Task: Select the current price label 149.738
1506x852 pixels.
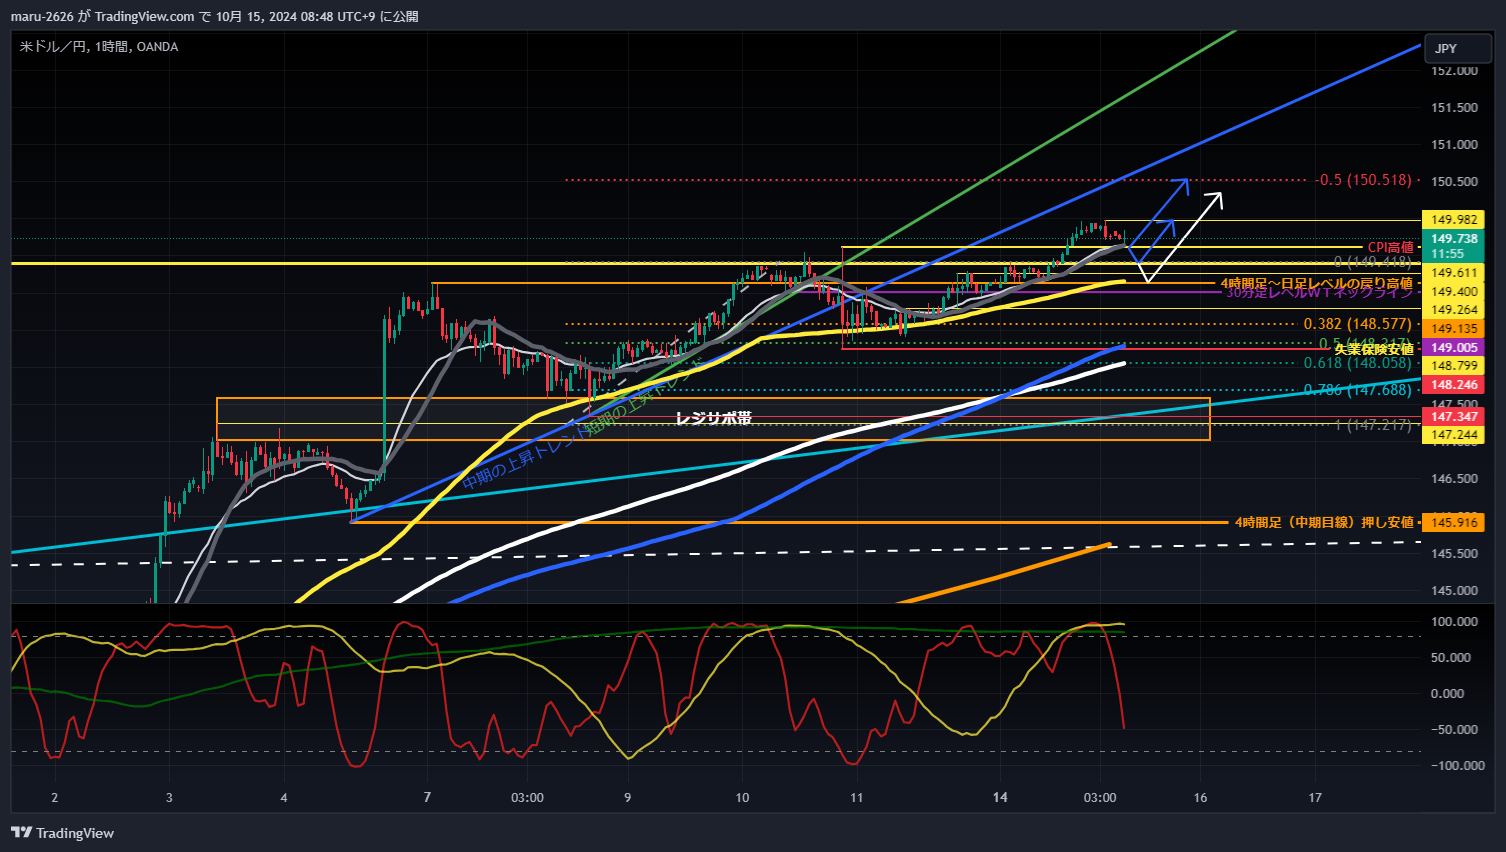Action: pos(1453,239)
